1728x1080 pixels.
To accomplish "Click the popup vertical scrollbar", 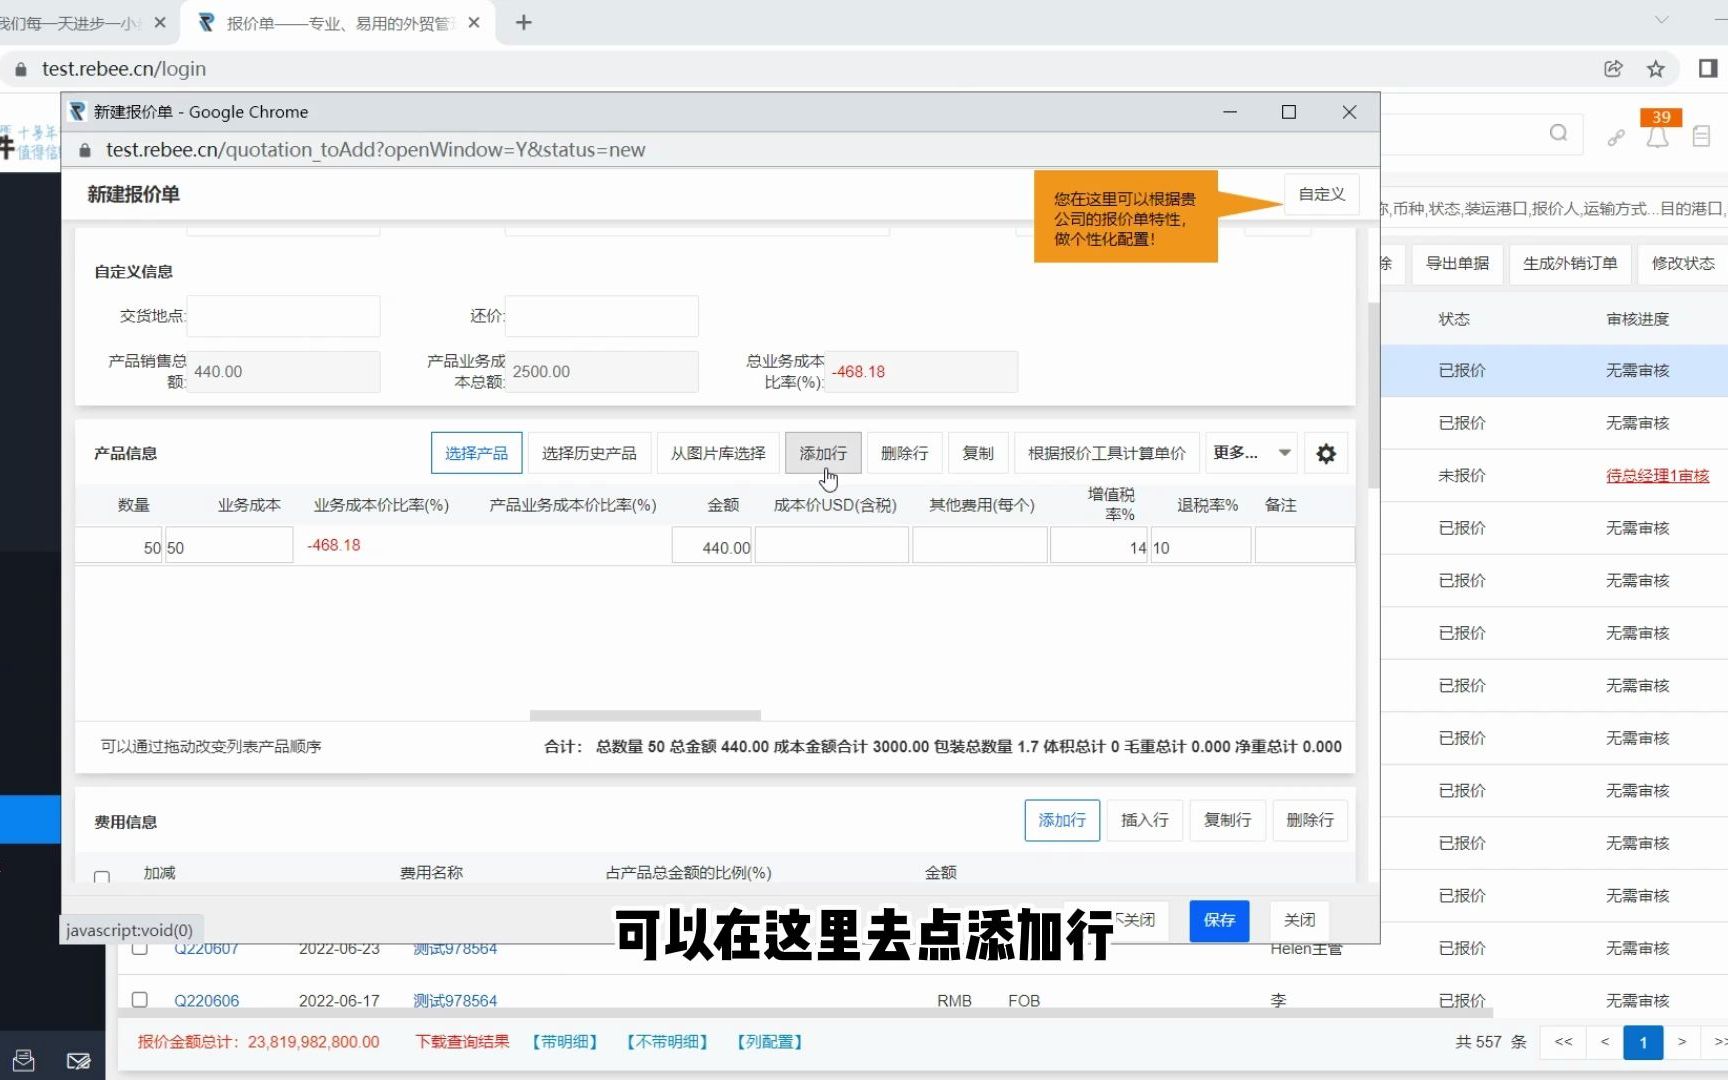I will (1374, 395).
